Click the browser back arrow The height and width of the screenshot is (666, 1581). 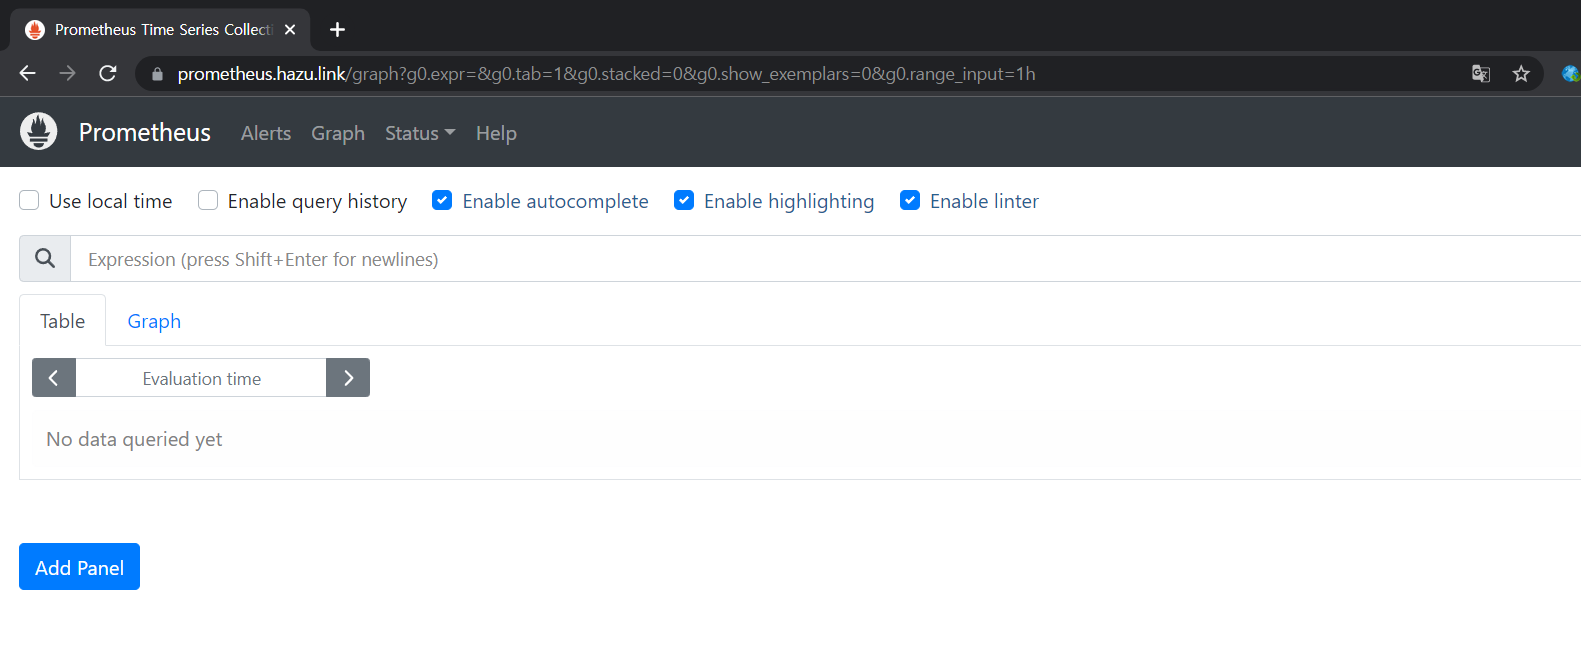click(27, 73)
